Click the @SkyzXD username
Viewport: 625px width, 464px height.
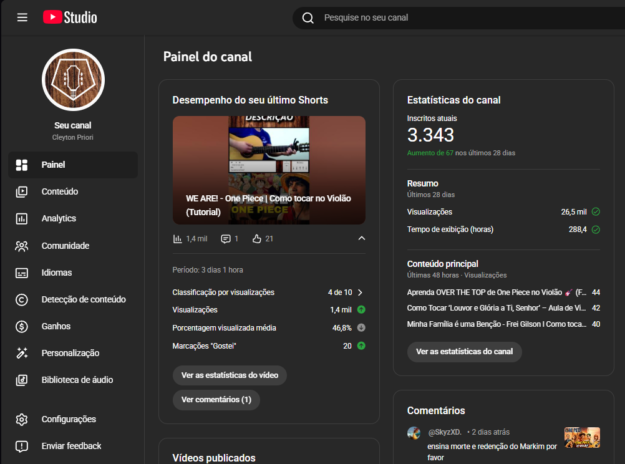[444, 433]
